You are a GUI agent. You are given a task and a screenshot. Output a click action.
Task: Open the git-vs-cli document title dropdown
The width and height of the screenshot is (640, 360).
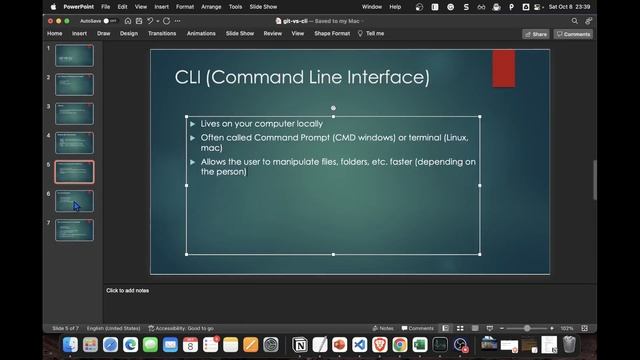[362, 21]
